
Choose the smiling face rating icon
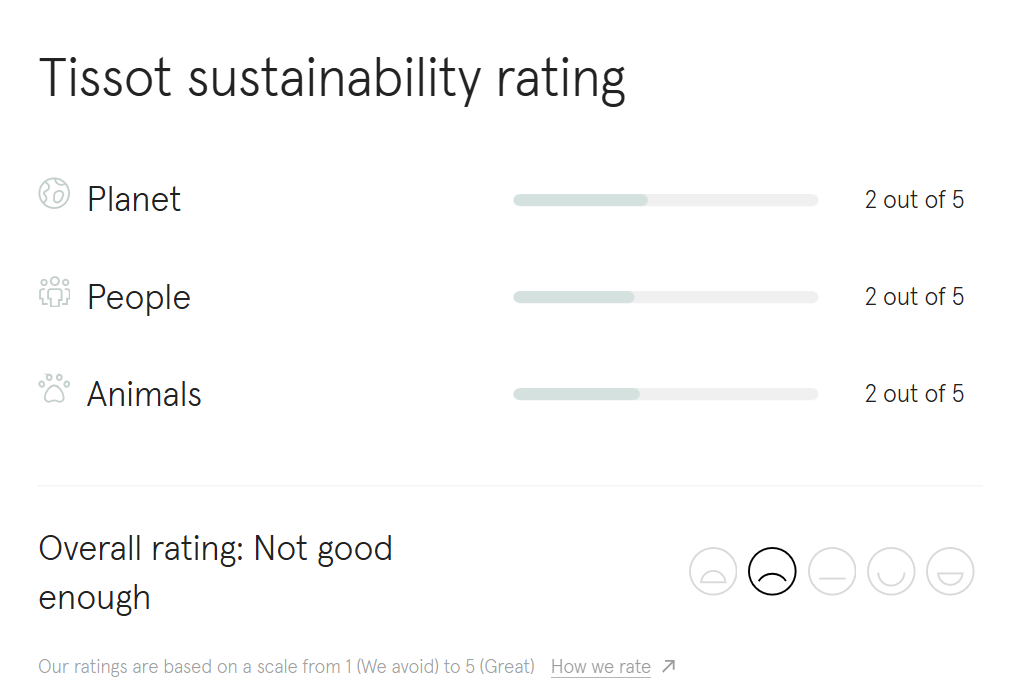(891, 572)
